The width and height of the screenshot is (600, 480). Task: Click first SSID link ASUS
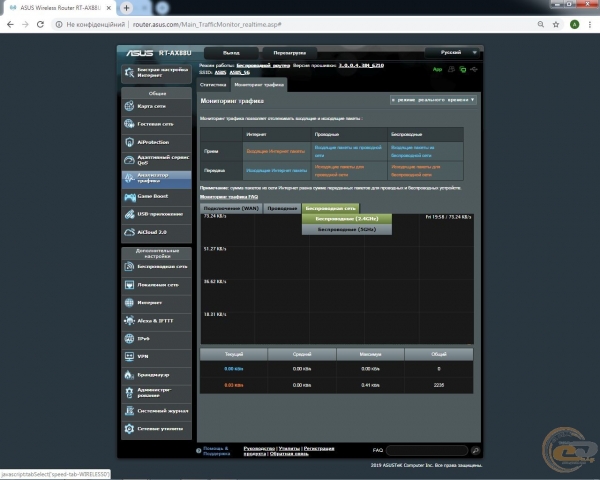(x=220, y=72)
